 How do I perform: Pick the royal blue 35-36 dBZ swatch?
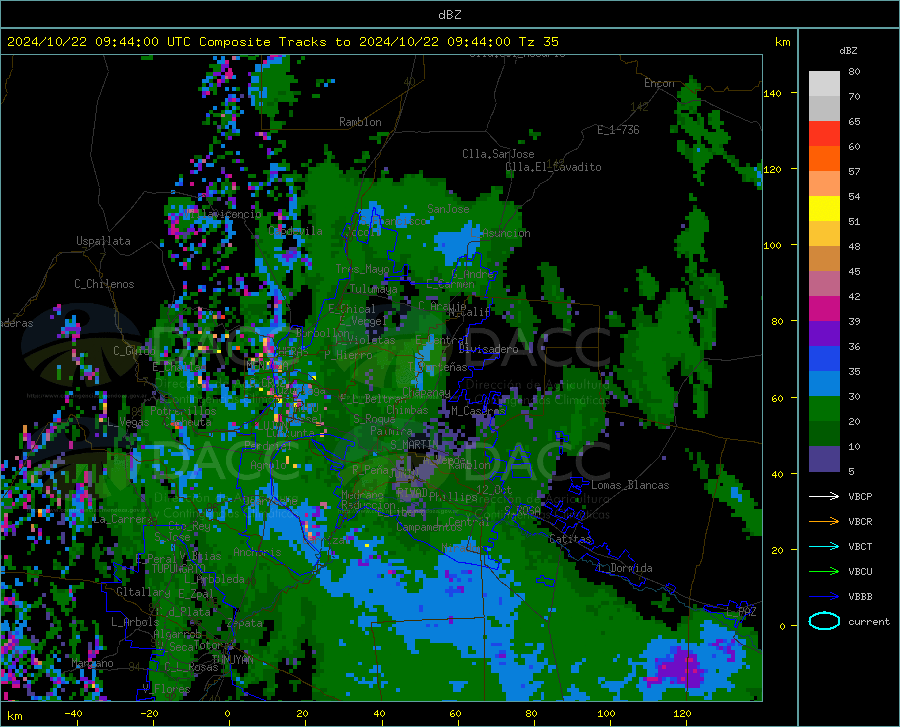pos(824,359)
